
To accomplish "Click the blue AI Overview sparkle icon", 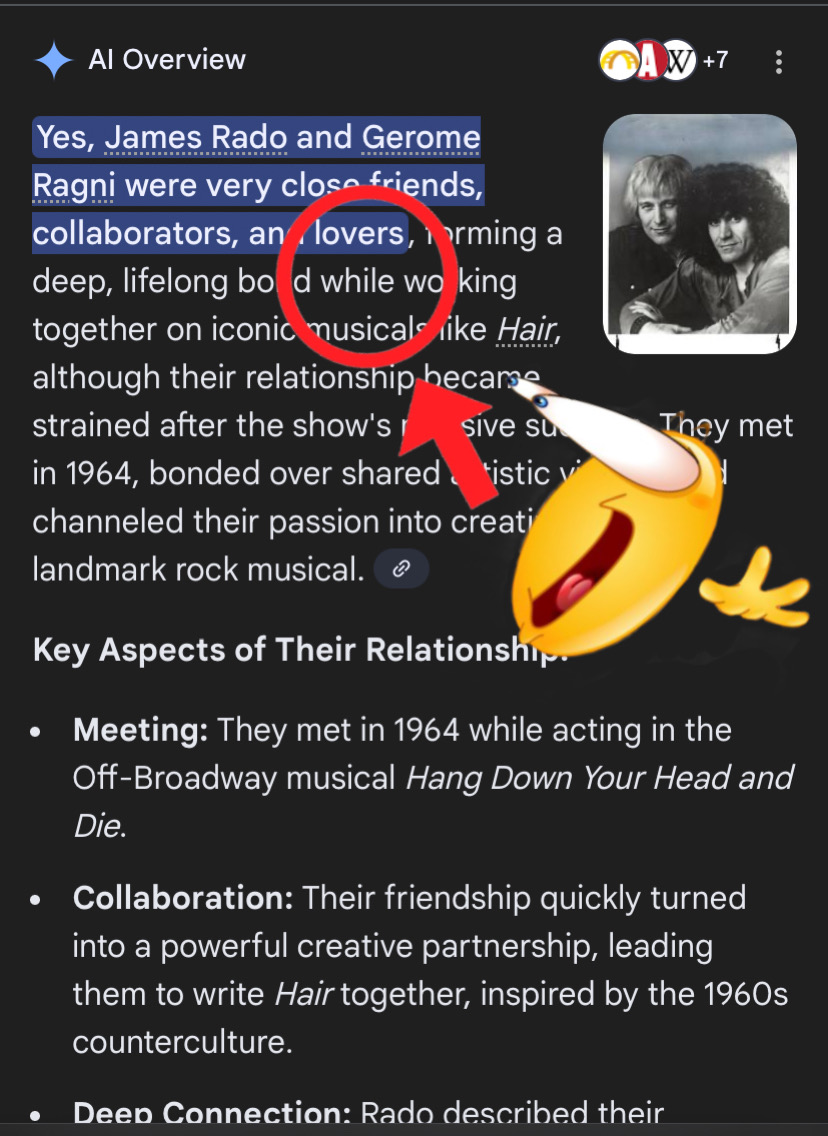I will pos(54,60).
